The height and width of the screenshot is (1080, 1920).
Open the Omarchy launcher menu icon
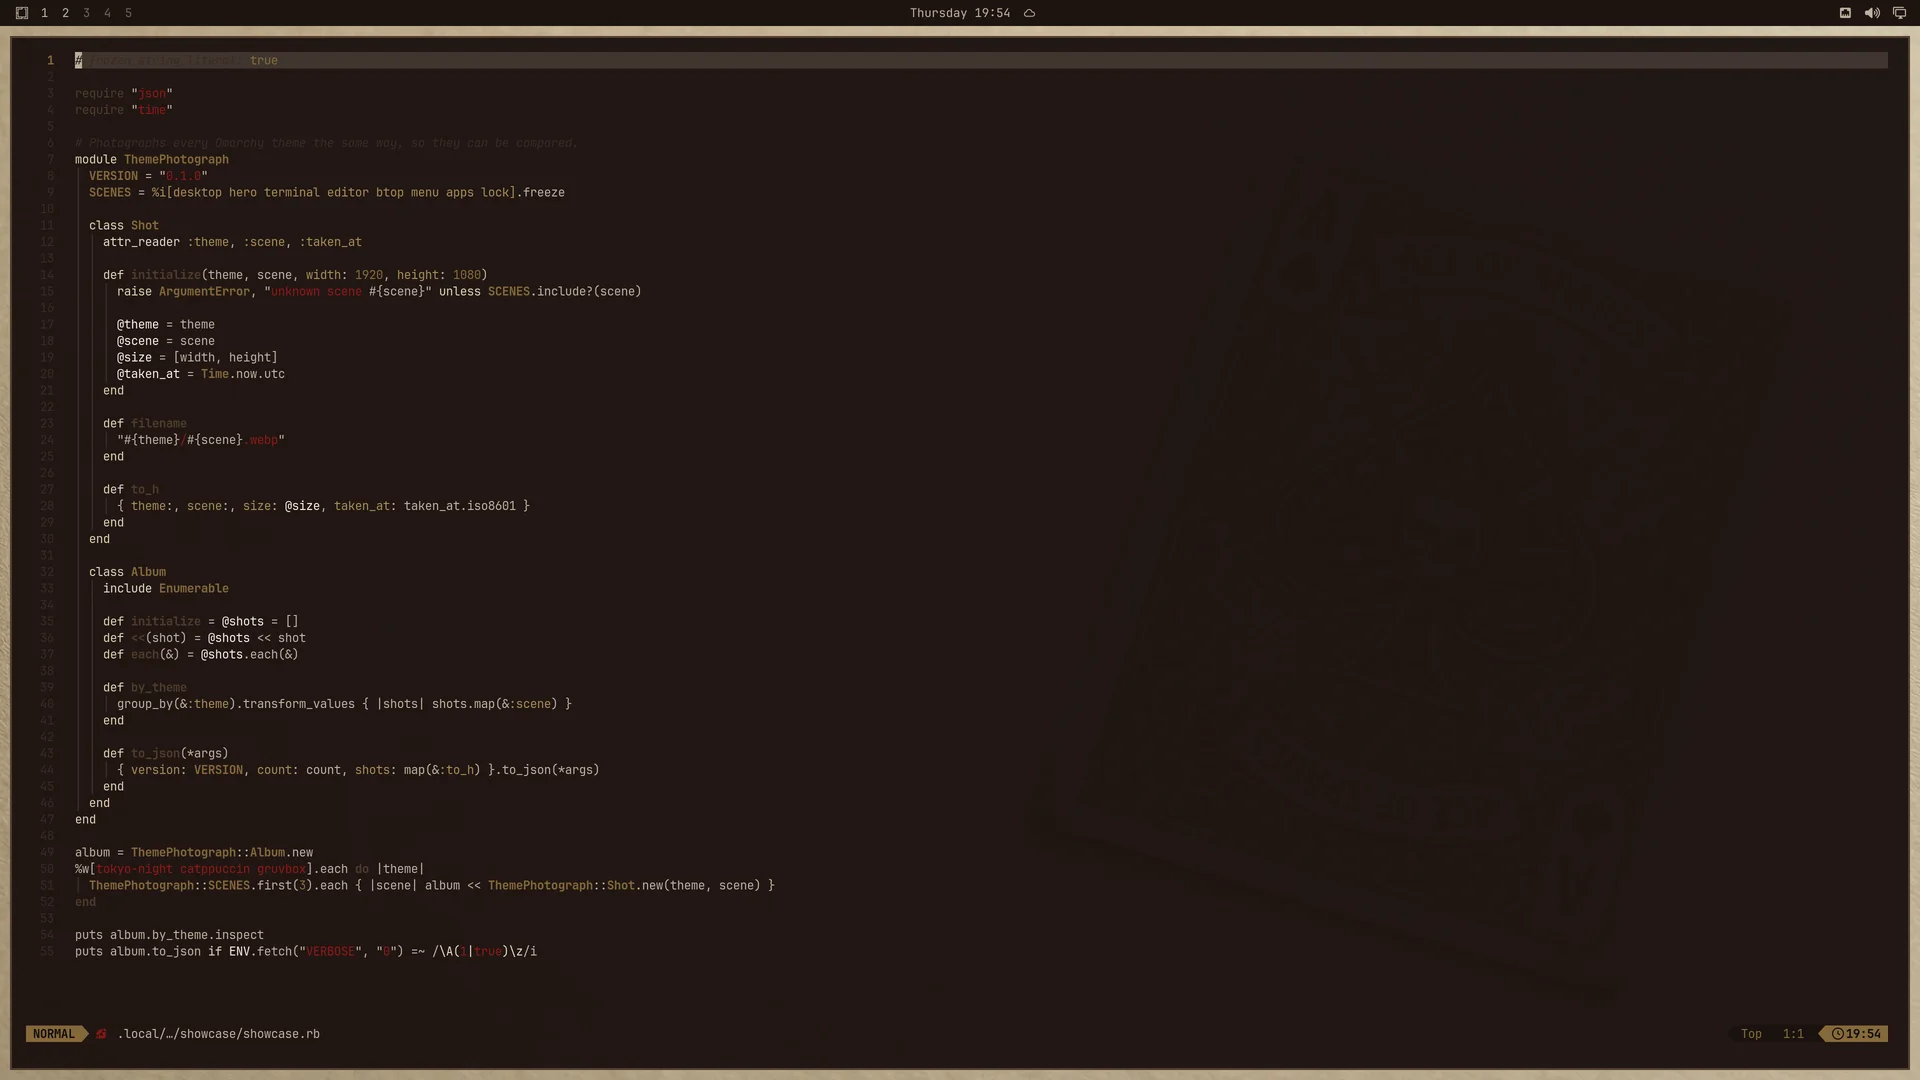click(22, 13)
